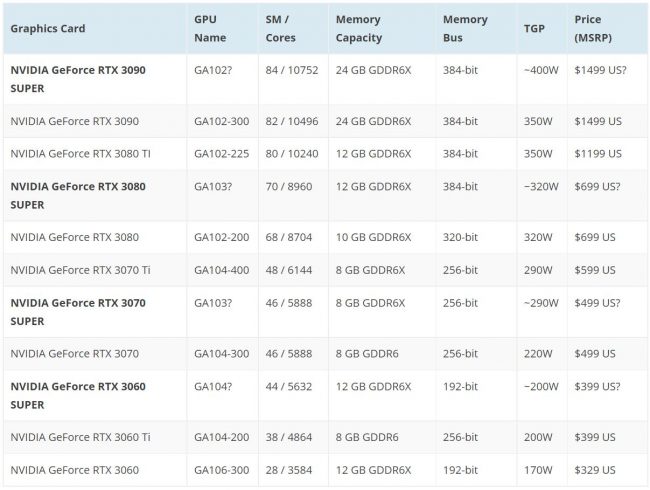Click the $499 US? price
The height and width of the screenshot is (490, 650).
pyautogui.click(x=597, y=303)
